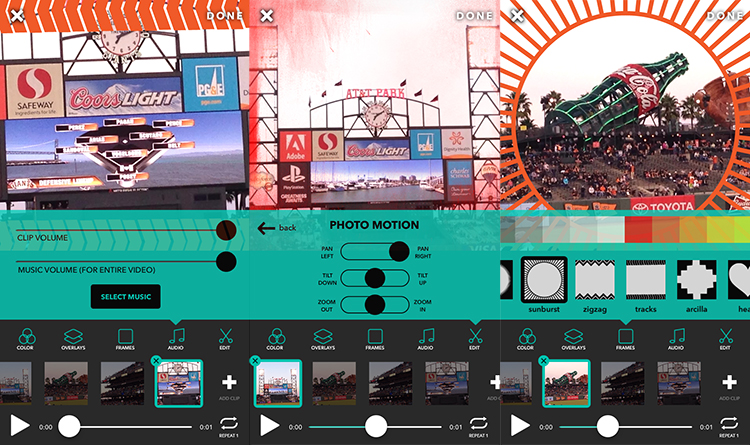Tap Done in the right screen
Viewport: 750px width, 445px height.
coord(725,16)
